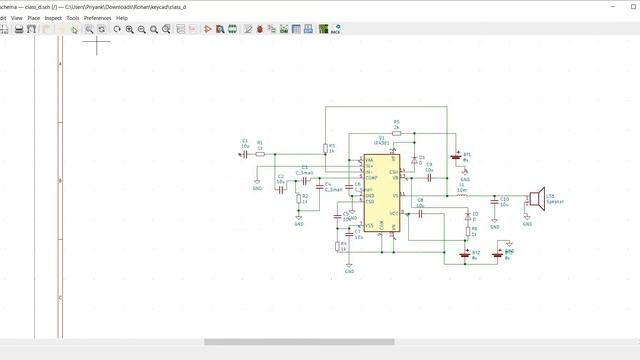The image size is (640, 360).
Task: Click Zoom to Fit icon
Action: 154,29
